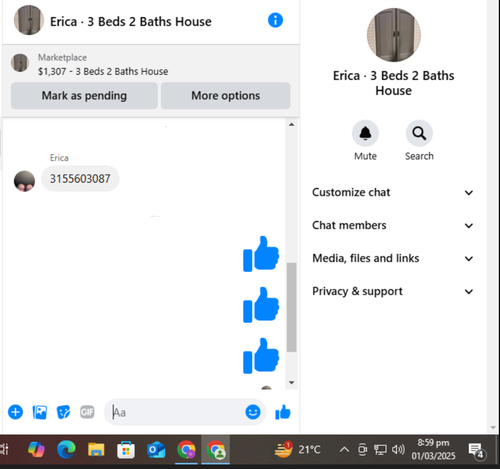Click the Marketplace label above the listing price
Viewport: 500px width, 469px height.
coord(62,57)
